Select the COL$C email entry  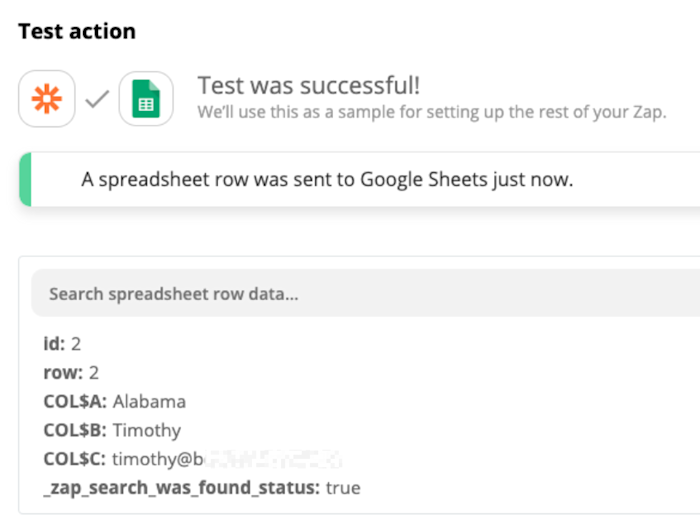click(x=193, y=459)
